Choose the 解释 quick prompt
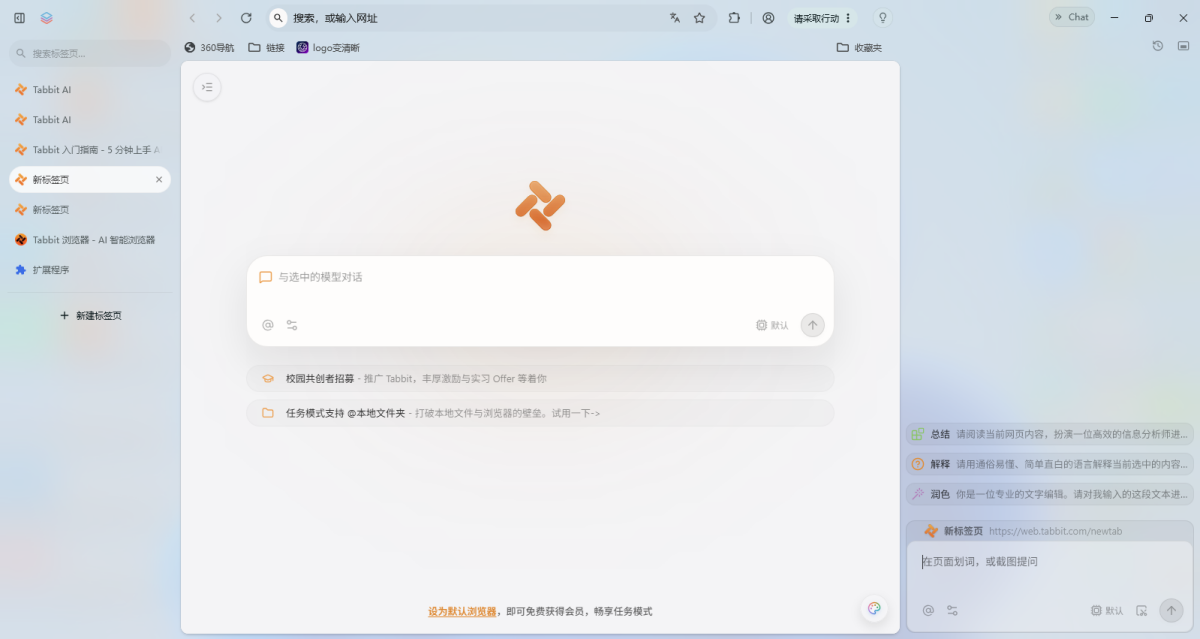This screenshot has width=1200, height=639. 1050,464
